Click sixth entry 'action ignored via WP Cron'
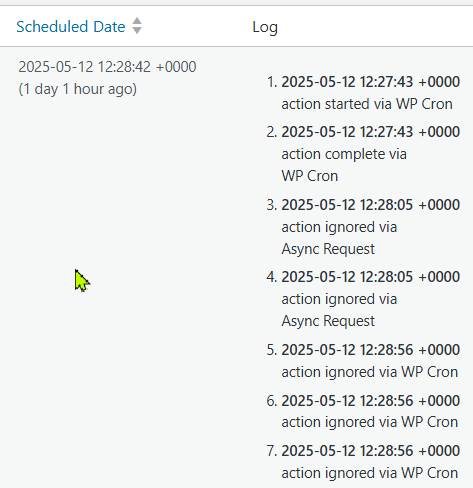 point(370,422)
